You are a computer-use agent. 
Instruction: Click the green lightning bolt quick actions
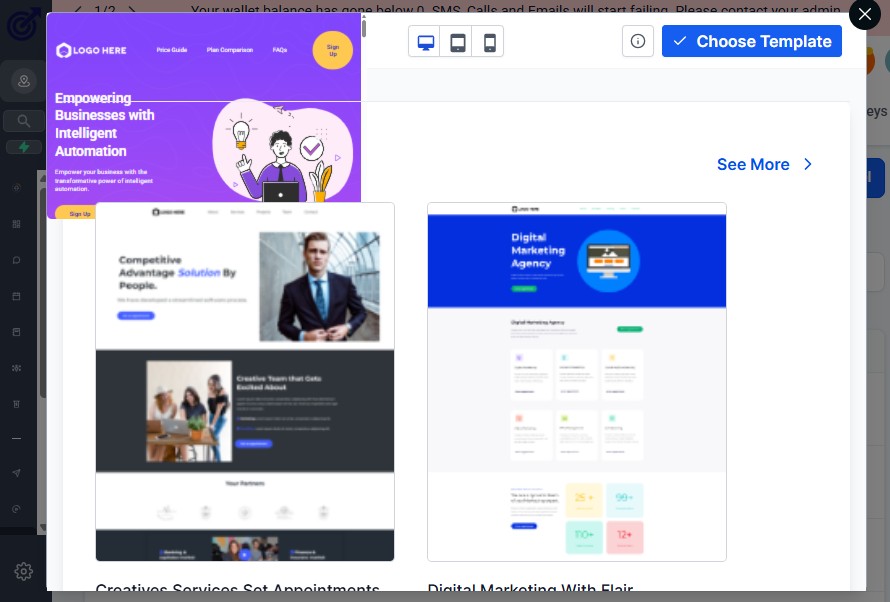(23, 148)
